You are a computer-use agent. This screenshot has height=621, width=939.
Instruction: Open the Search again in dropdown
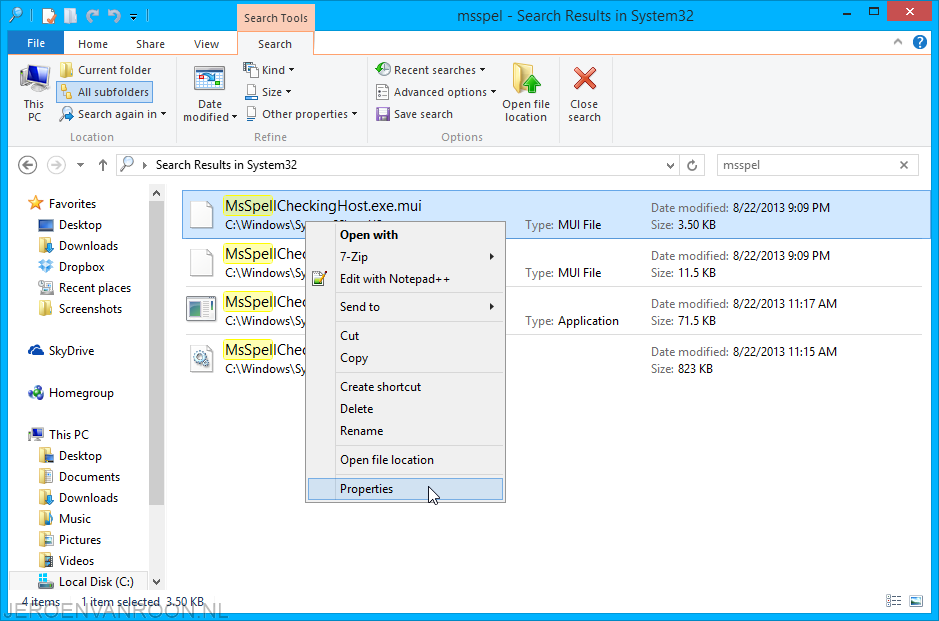point(113,114)
